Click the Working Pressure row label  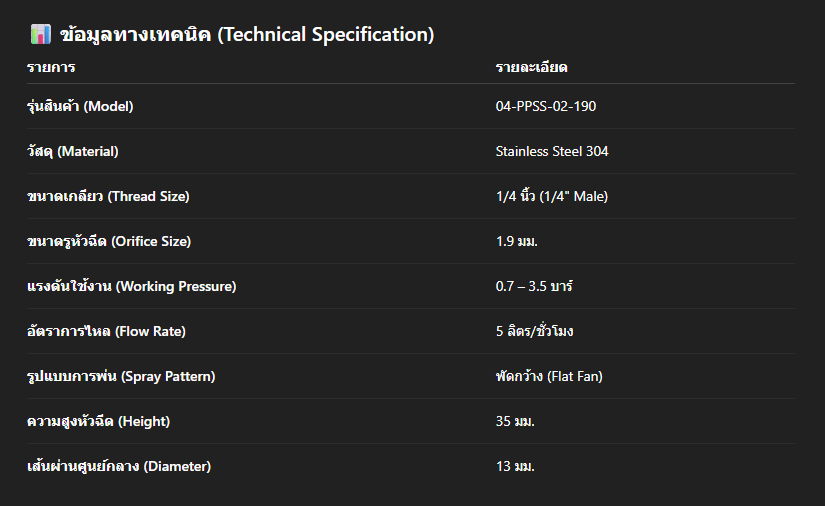click(132, 286)
